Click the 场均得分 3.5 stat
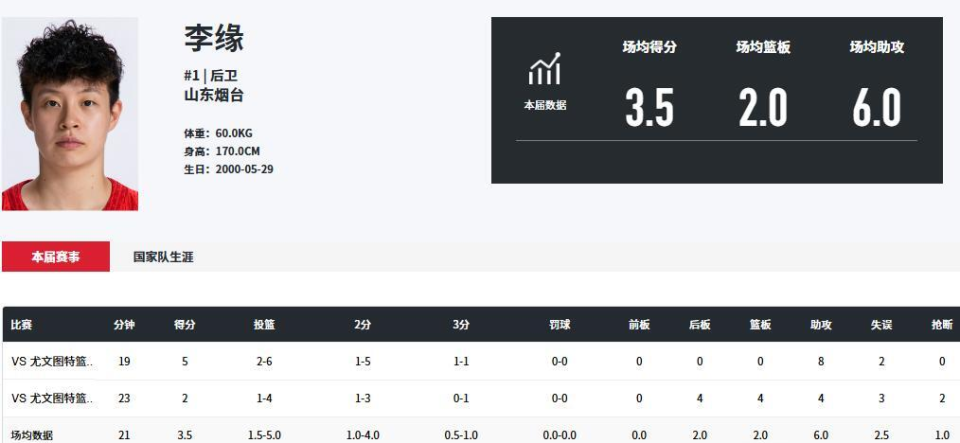The height and width of the screenshot is (443, 960). [649, 108]
